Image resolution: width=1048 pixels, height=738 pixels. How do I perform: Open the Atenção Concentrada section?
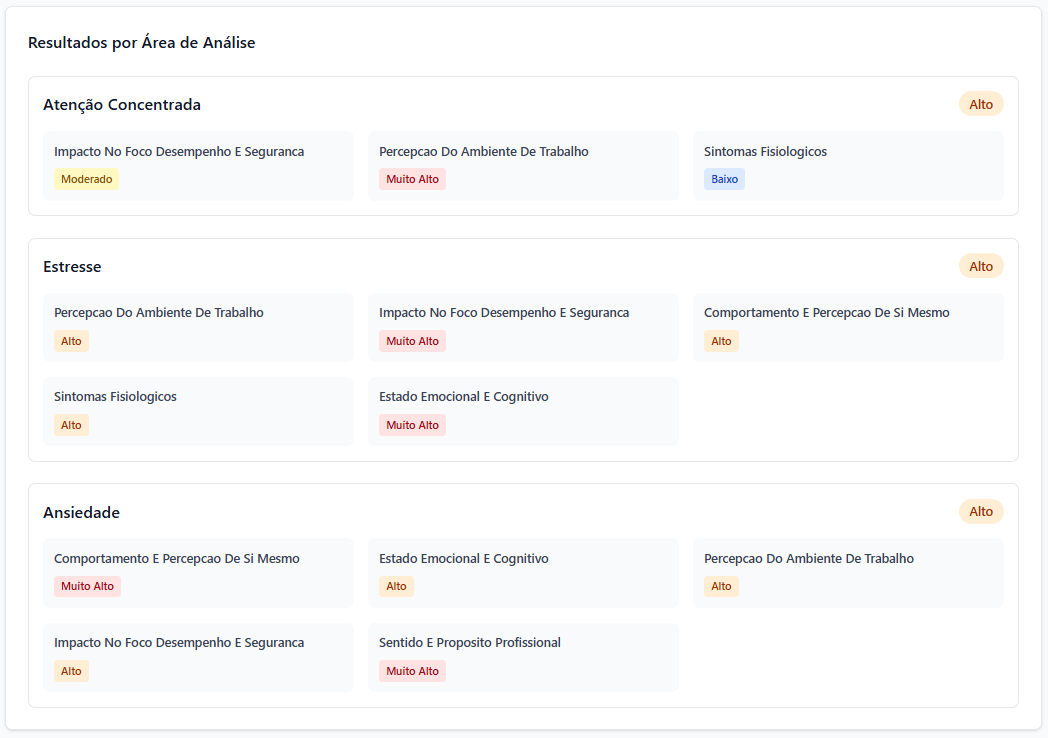point(122,104)
